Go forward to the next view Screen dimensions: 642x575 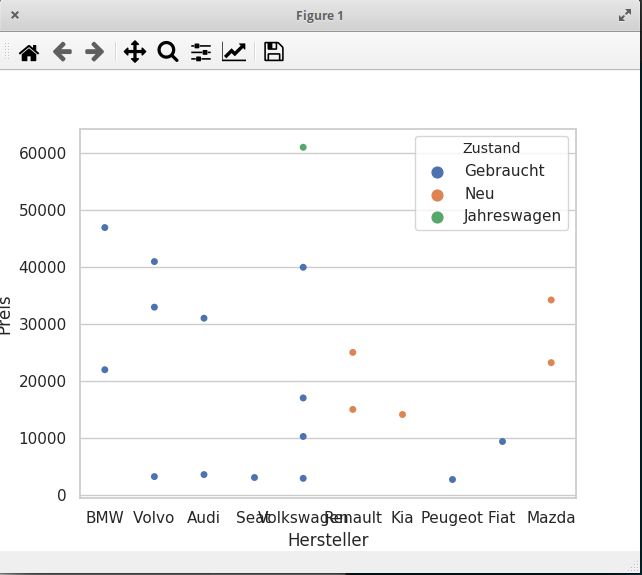pos(95,52)
